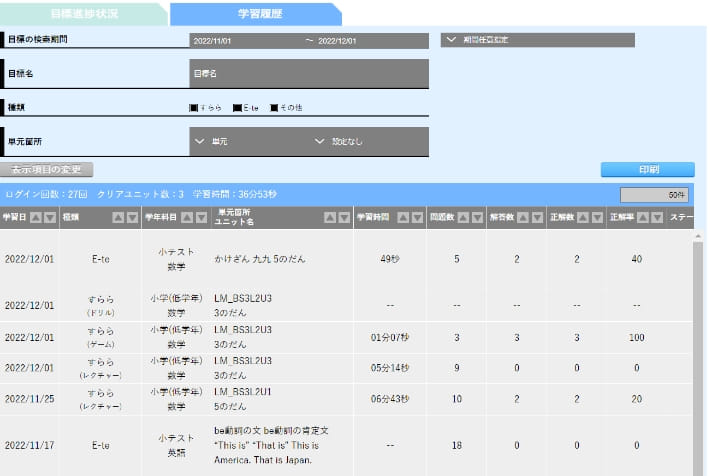The height and width of the screenshot is (476, 710).
Task: Sort 種類 column ascending
Action: click(x=118, y=217)
